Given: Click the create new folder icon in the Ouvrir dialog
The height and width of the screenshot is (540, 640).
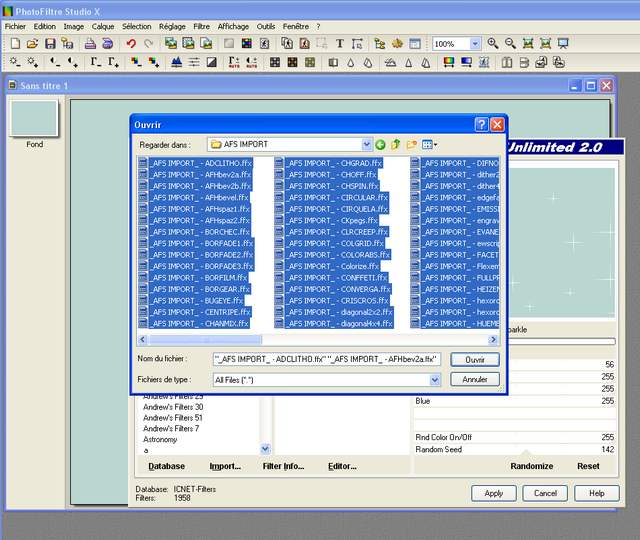Looking at the screenshot, I should click(x=411, y=144).
